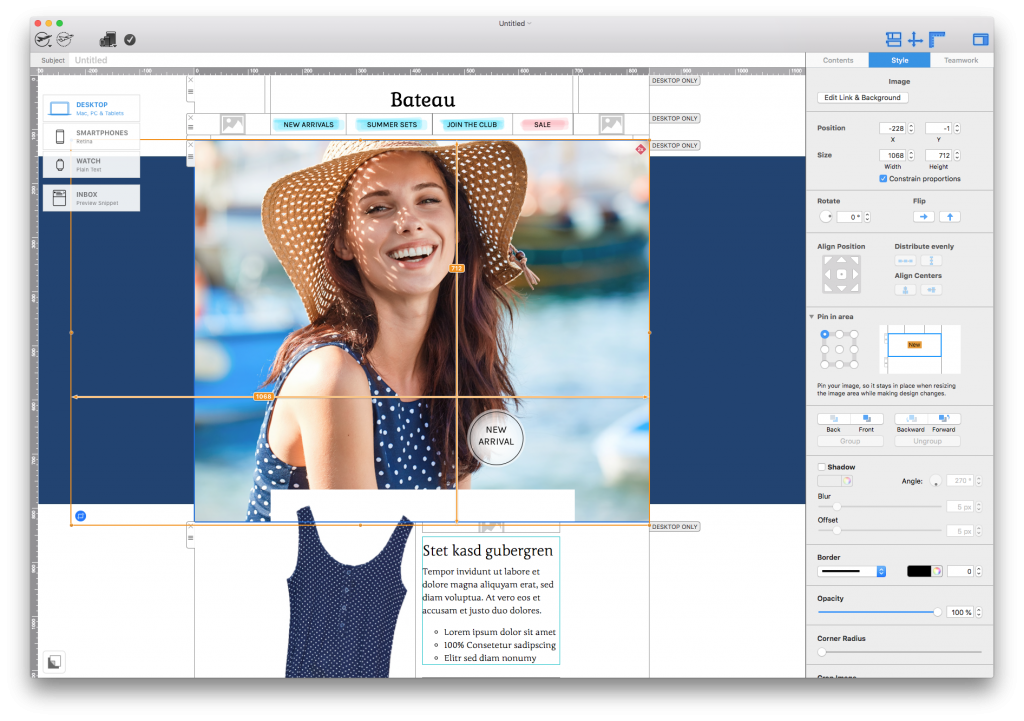Switch to the Contents tab
The width and height of the screenshot is (1024, 721).
pyautogui.click(x=838, y=60)
